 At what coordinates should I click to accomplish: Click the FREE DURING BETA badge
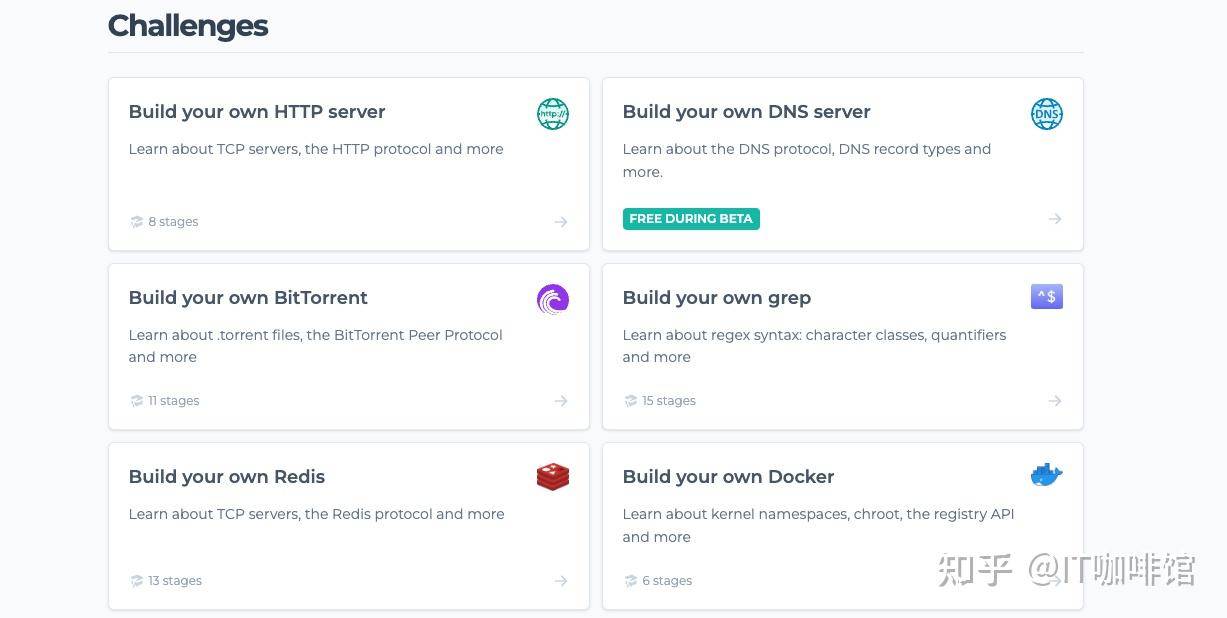(x=691, y=219)
